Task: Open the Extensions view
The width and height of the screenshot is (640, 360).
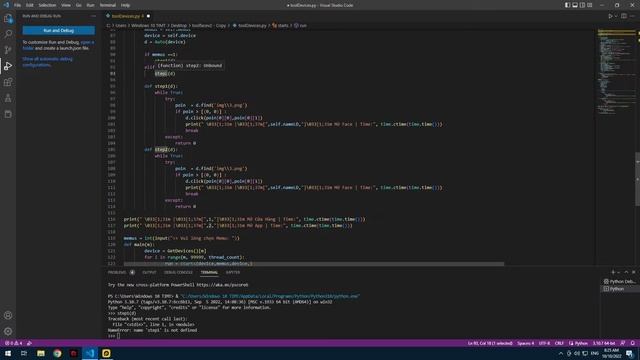Action: click(8, 82)
